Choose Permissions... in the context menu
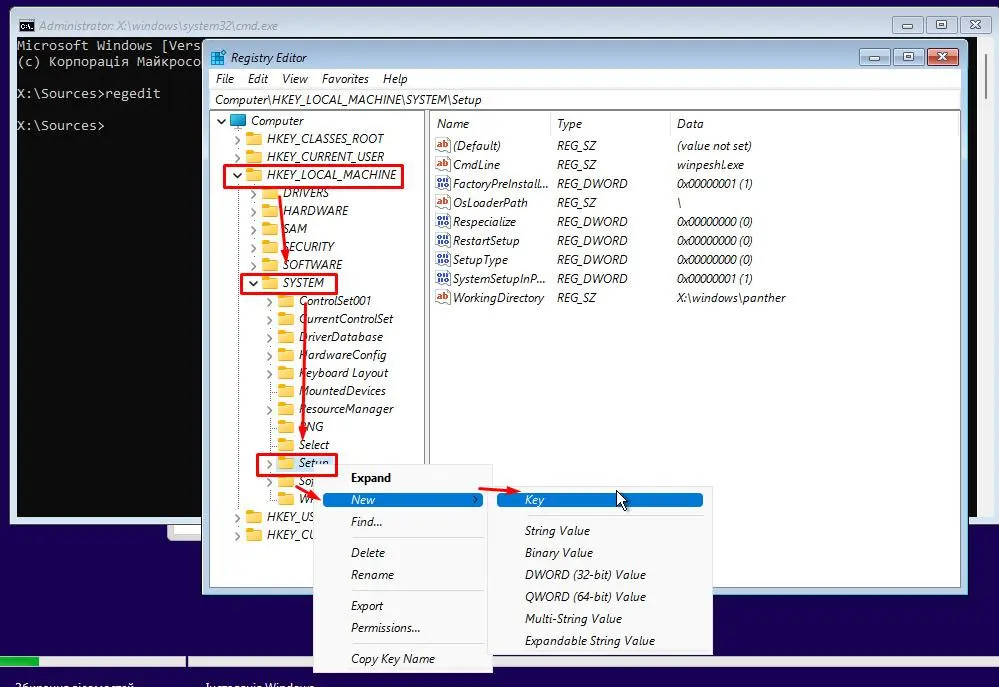Image resolution: width=999 pixels, height=687 pixels. (385, 628)
